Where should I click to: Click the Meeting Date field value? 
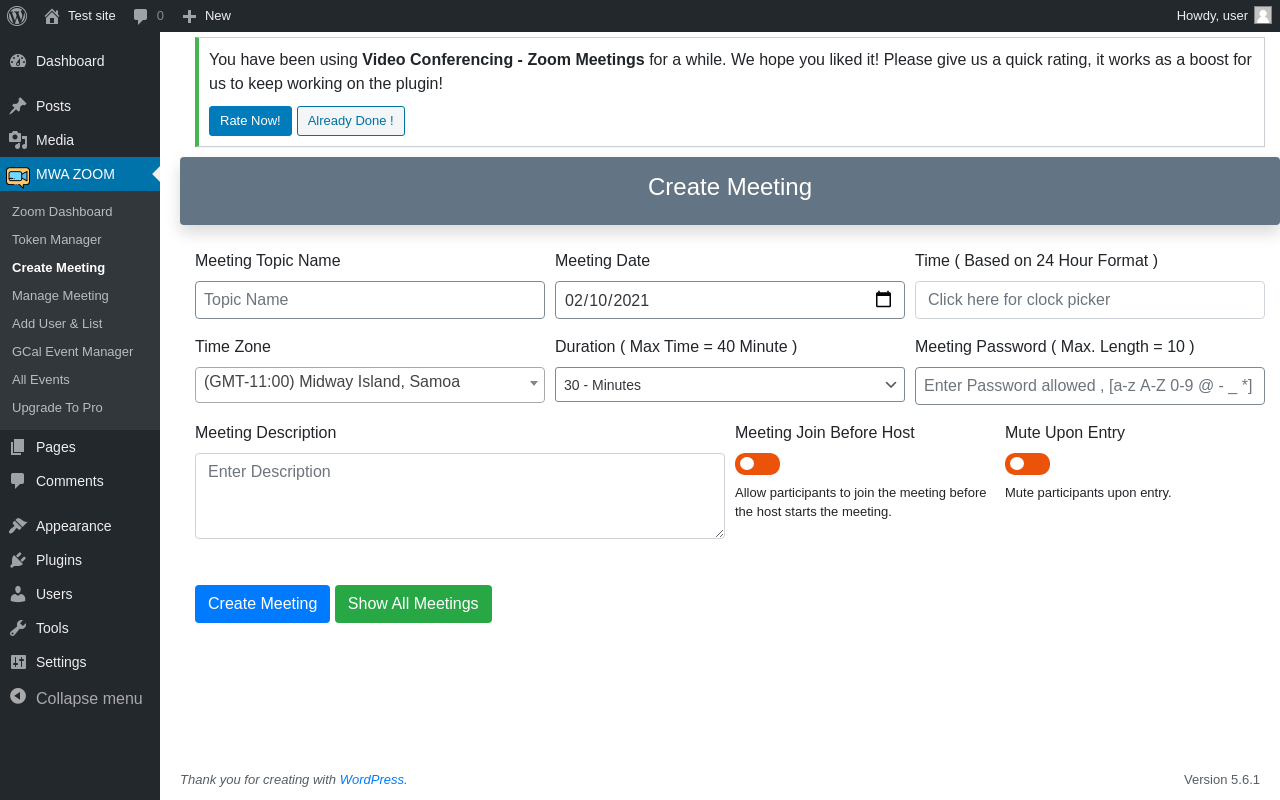click(607, 300)
